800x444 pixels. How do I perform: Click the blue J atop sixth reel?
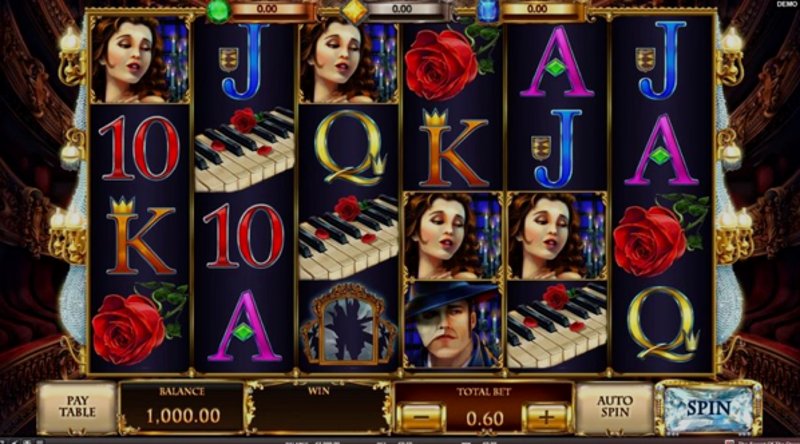click(x=661, y=60)
